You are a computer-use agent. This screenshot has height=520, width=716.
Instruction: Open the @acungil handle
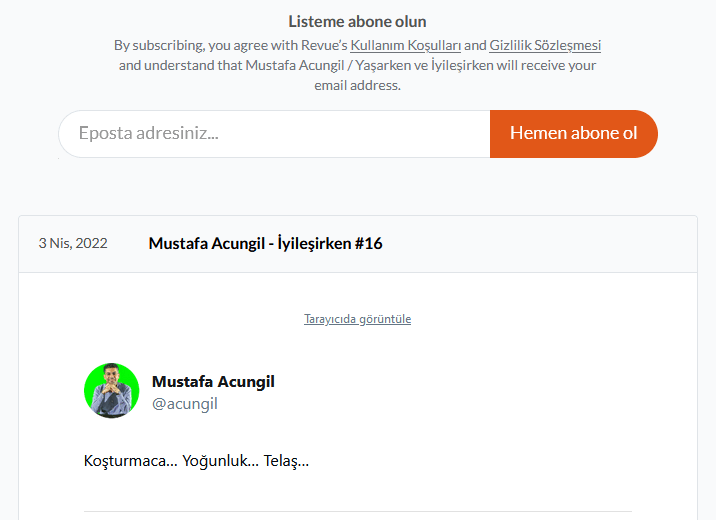coord(184,404)
